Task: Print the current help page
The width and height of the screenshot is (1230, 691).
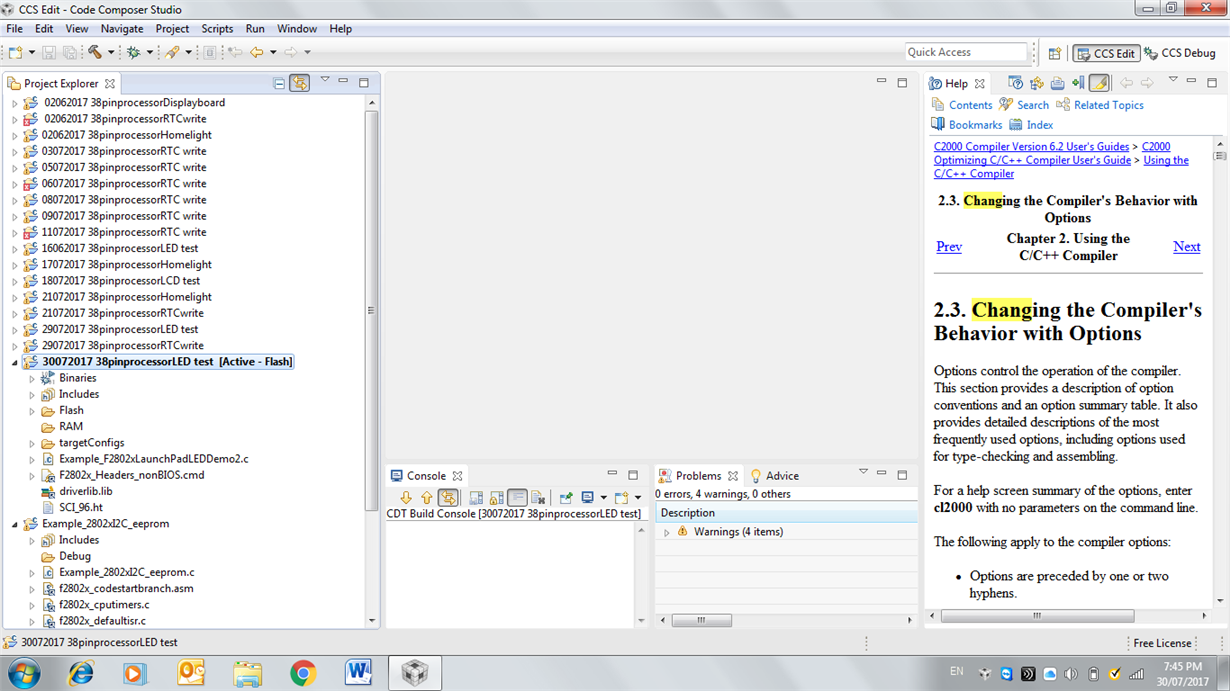Action: [x=1057, y=83]
